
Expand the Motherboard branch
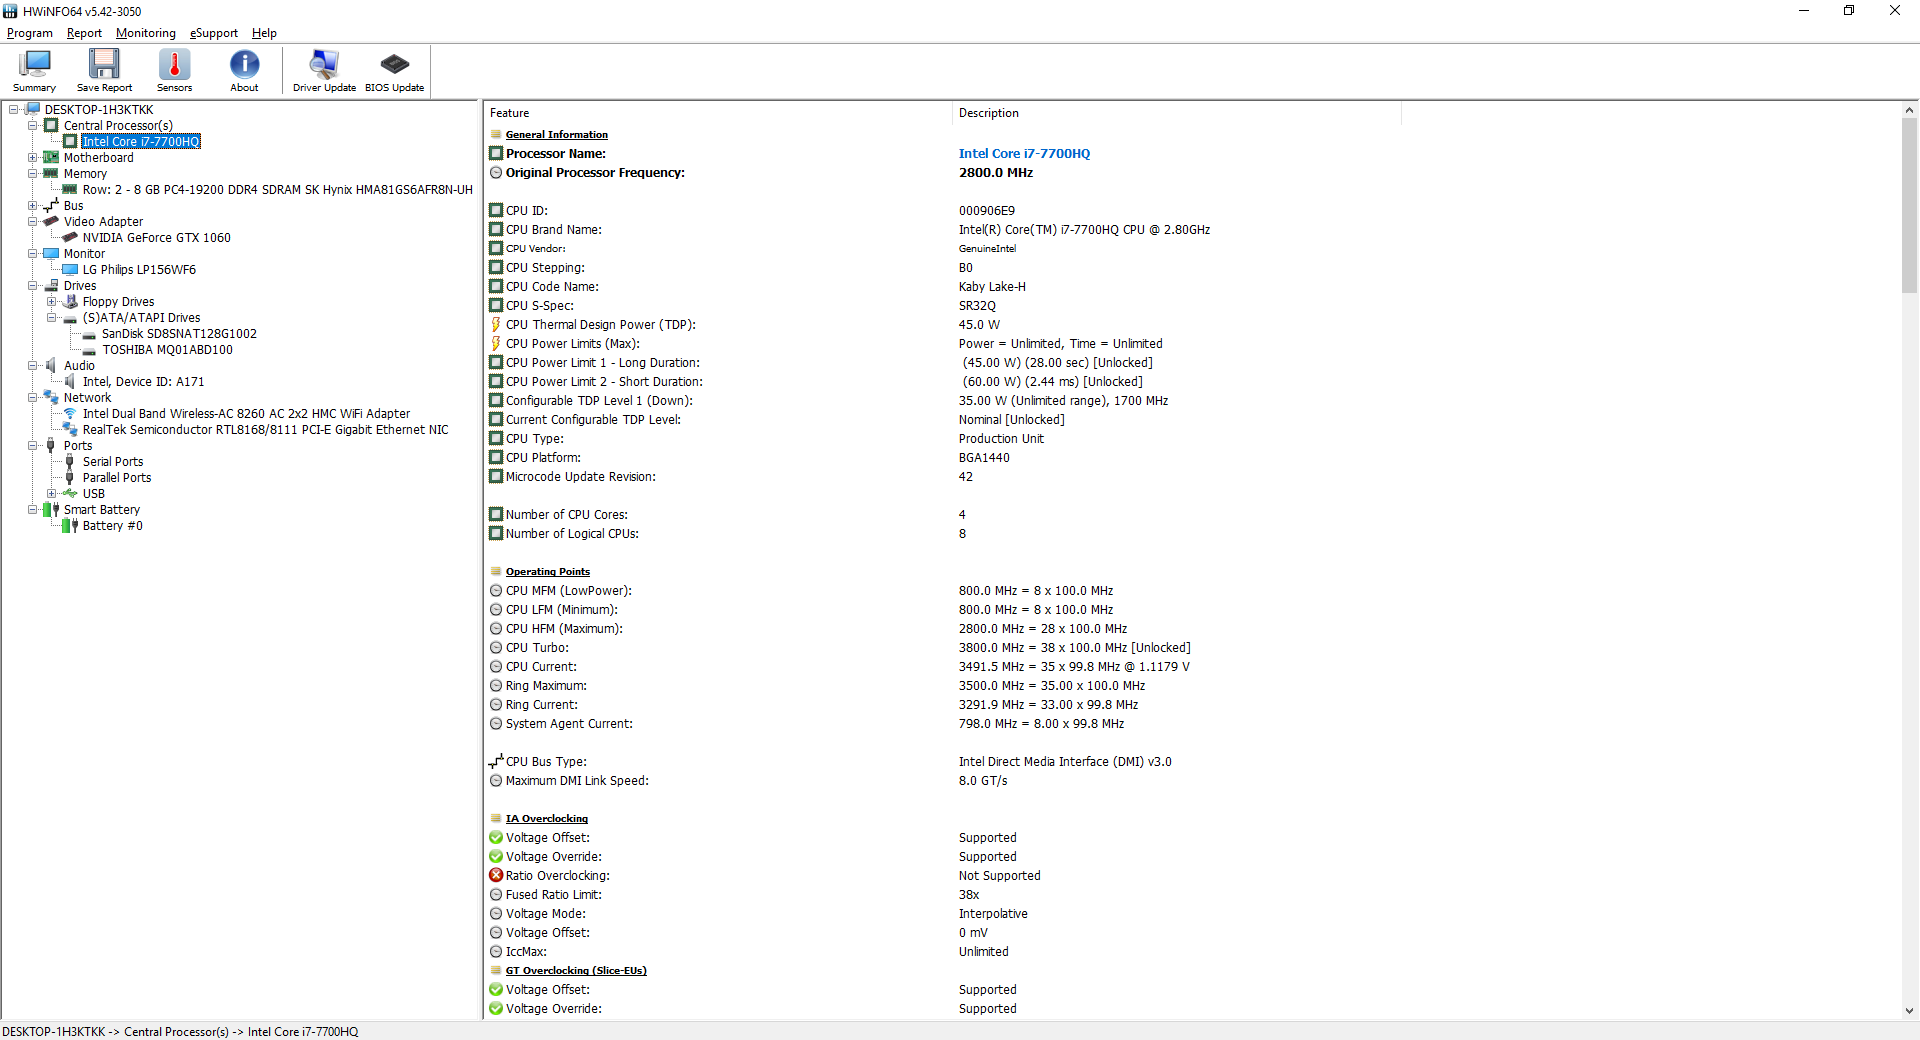[32, 157]
